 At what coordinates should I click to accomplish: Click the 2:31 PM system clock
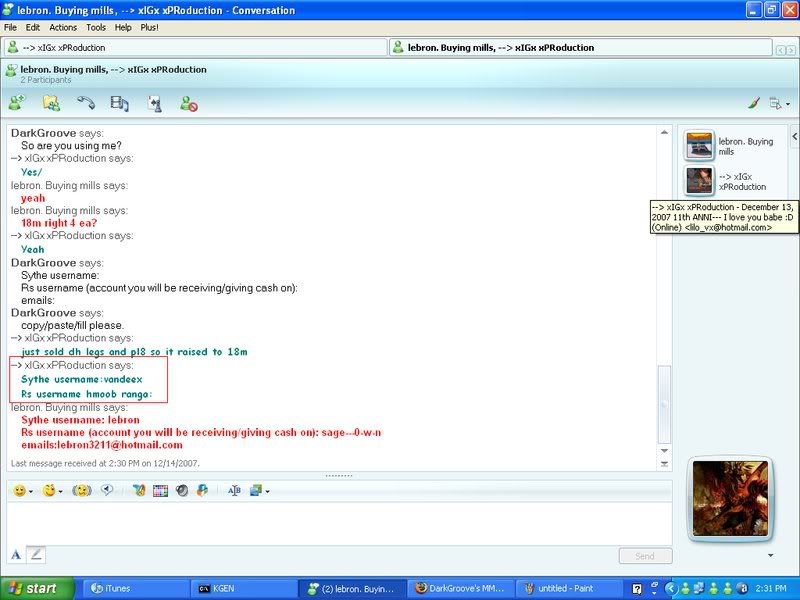pyautogui.click(x=771, y=589)
